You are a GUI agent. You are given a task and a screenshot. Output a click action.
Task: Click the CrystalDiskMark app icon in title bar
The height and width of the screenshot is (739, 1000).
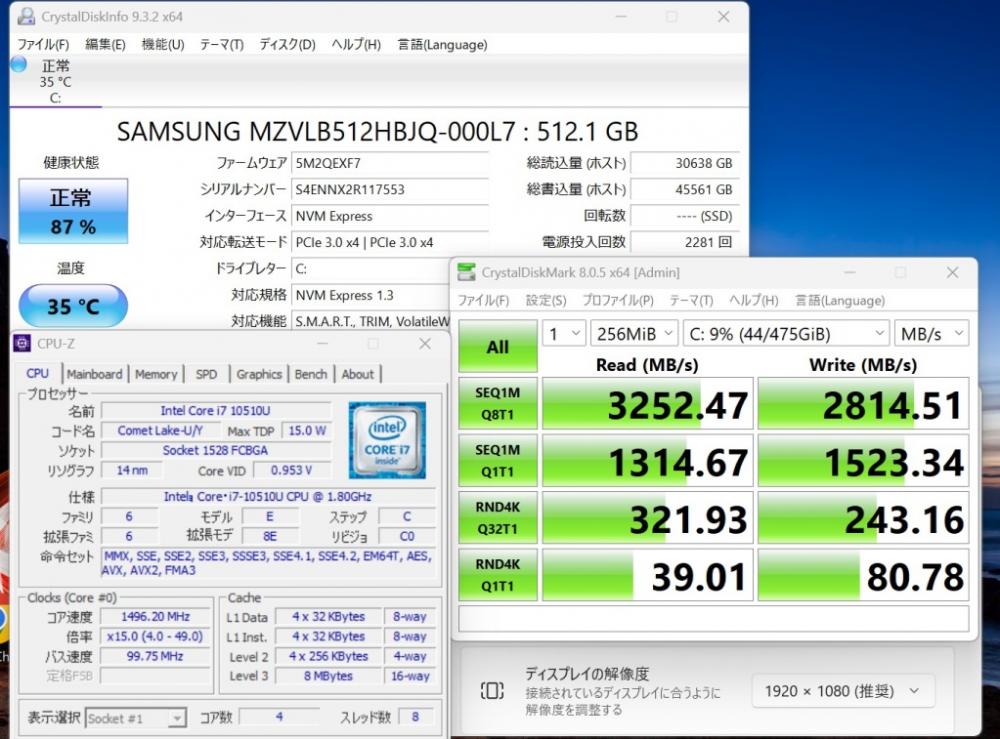click(466, 272)
